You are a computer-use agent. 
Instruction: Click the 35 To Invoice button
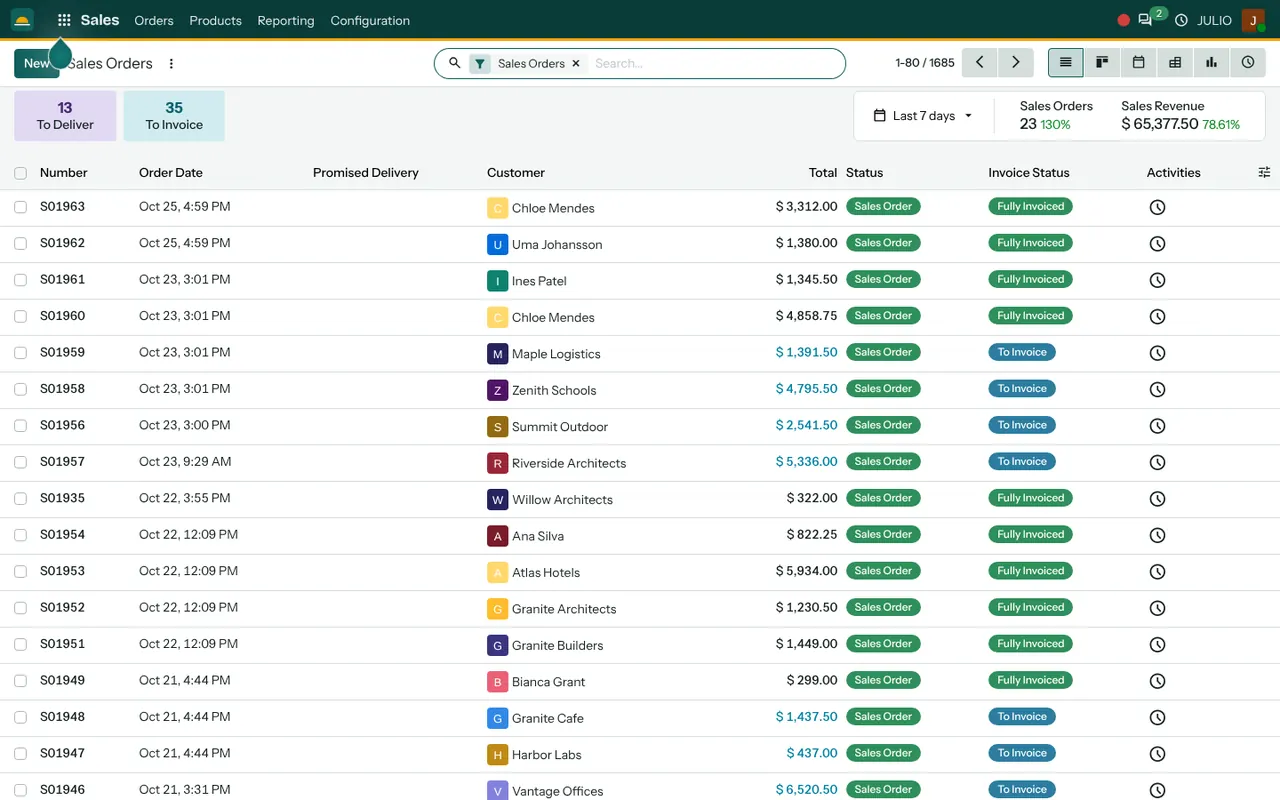[174, 116]
